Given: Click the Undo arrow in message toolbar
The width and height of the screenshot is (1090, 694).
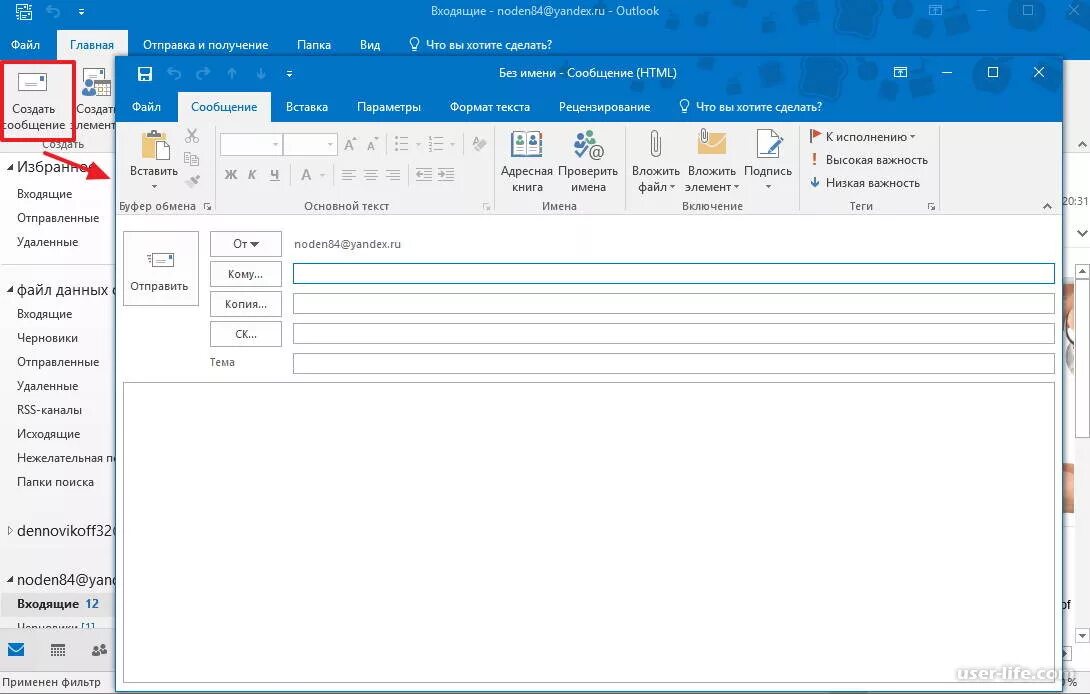Looking at the screenshot, I should point(174,74).
